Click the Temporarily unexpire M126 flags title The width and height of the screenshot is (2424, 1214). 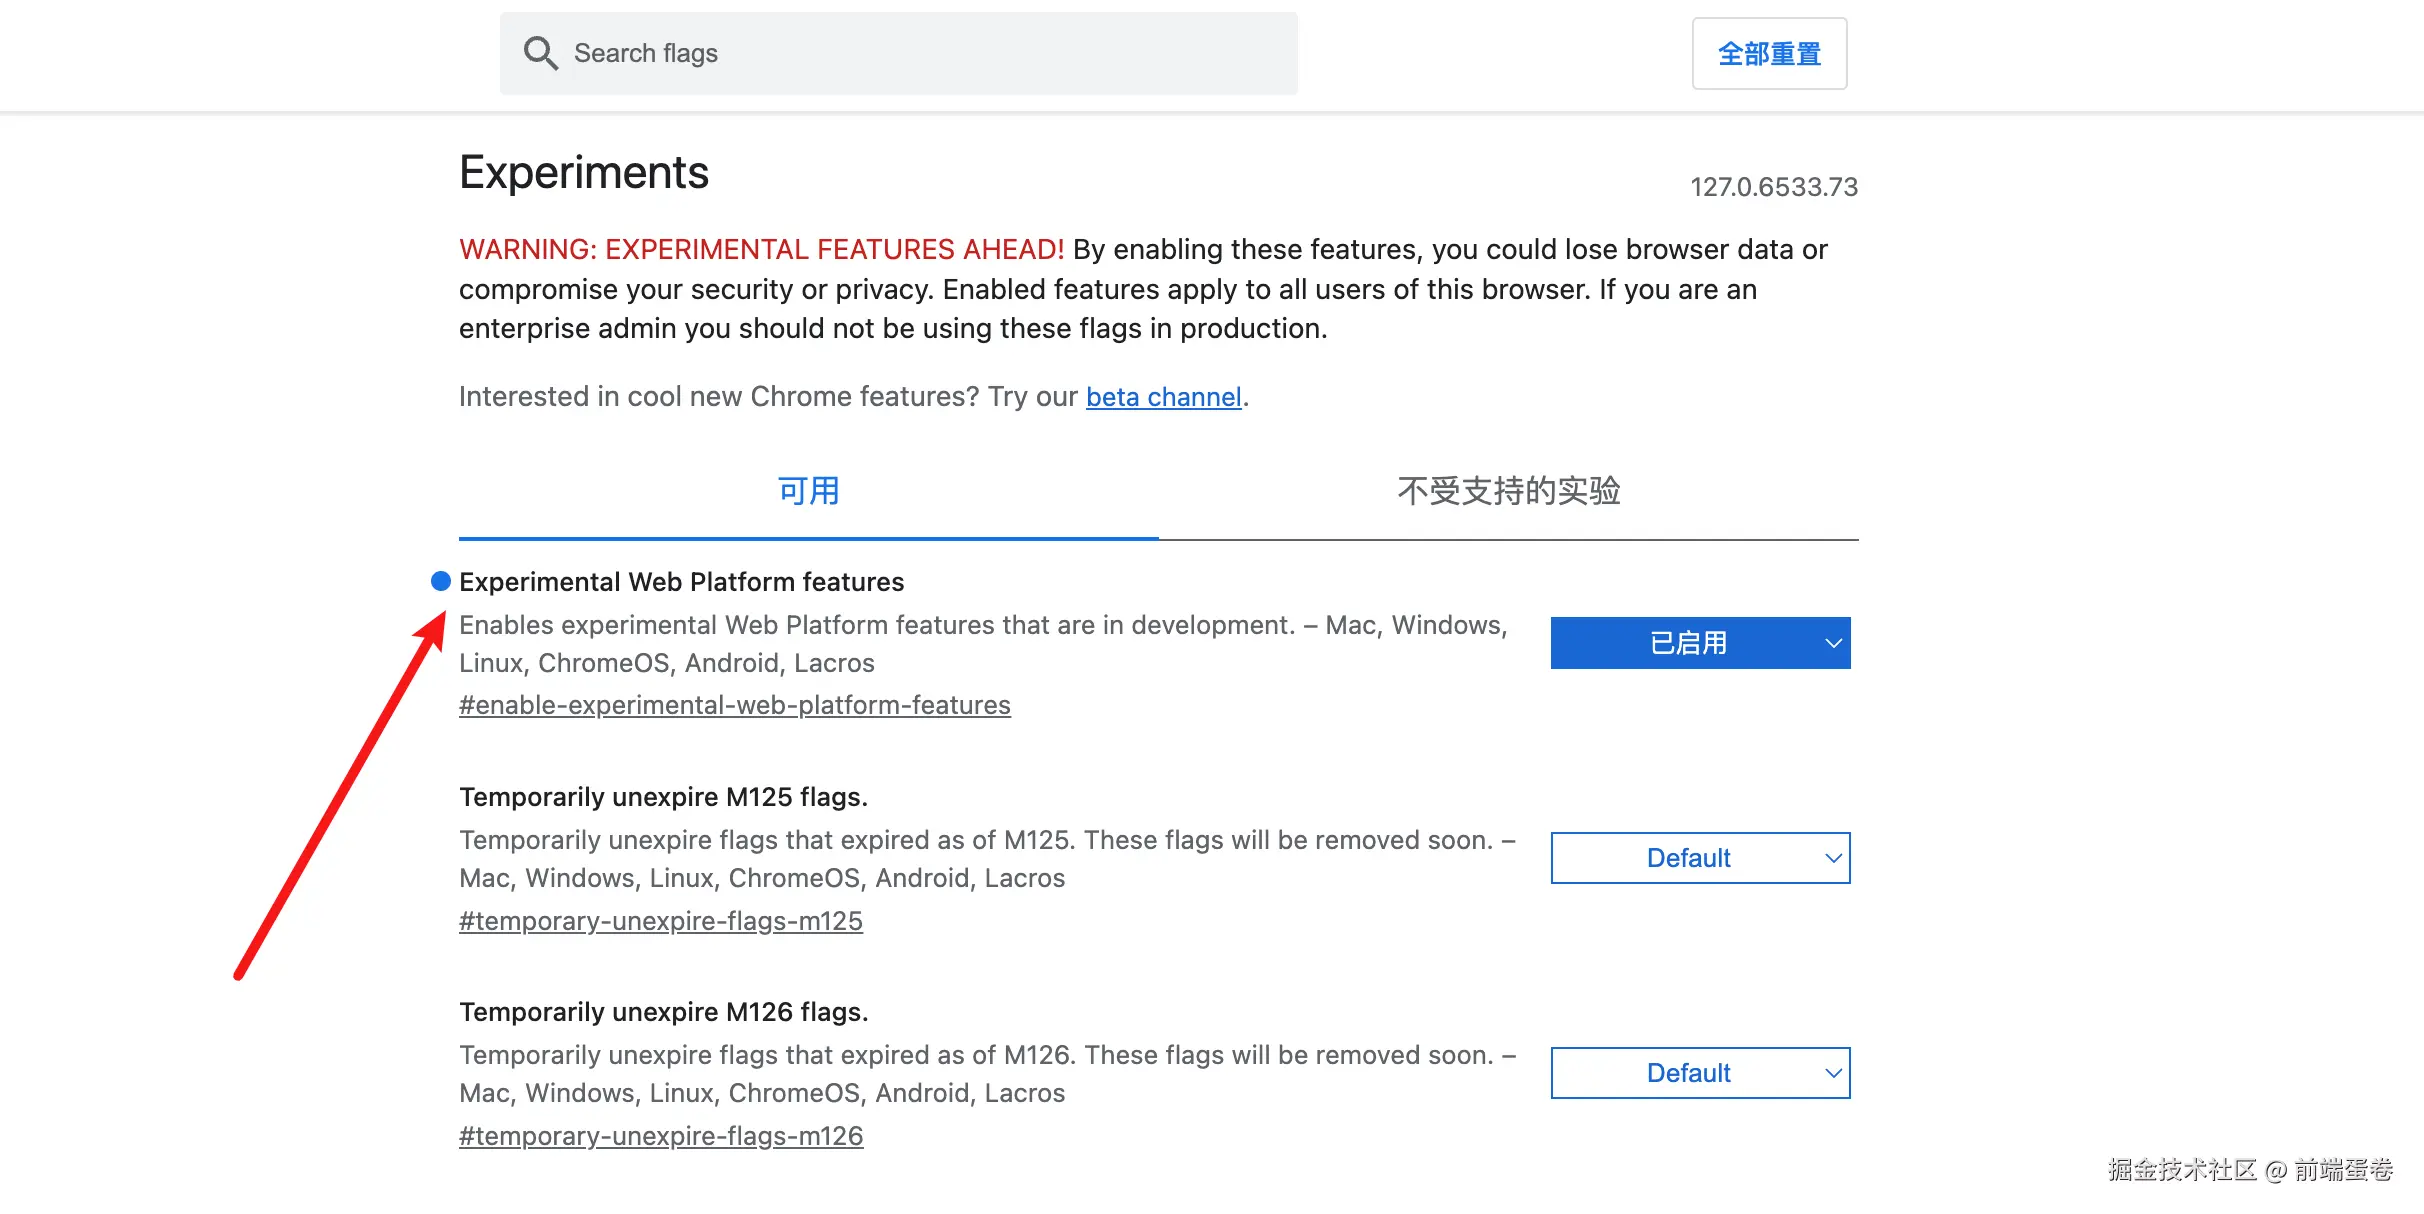[663, 1012]
